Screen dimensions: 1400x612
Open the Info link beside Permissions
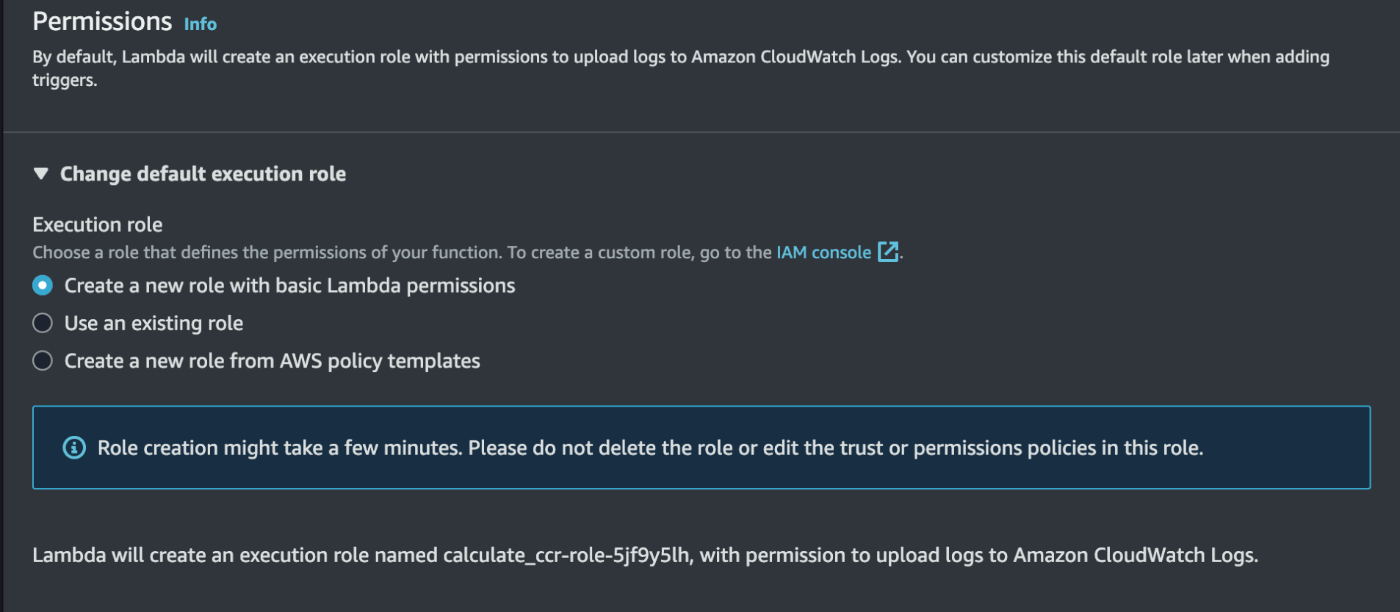(x=200, y=24)
